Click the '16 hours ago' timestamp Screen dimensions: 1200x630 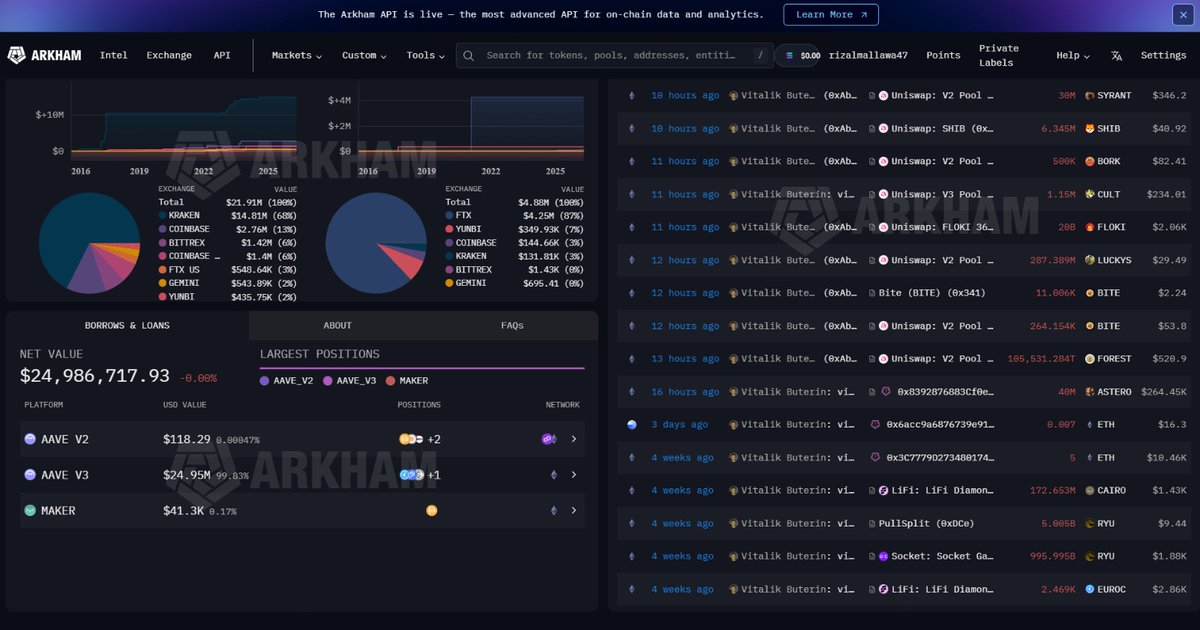(685, 392)
